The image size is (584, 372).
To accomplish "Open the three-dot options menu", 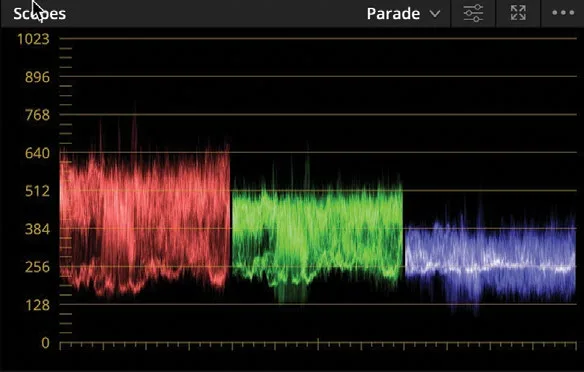I will pos(563,13).
